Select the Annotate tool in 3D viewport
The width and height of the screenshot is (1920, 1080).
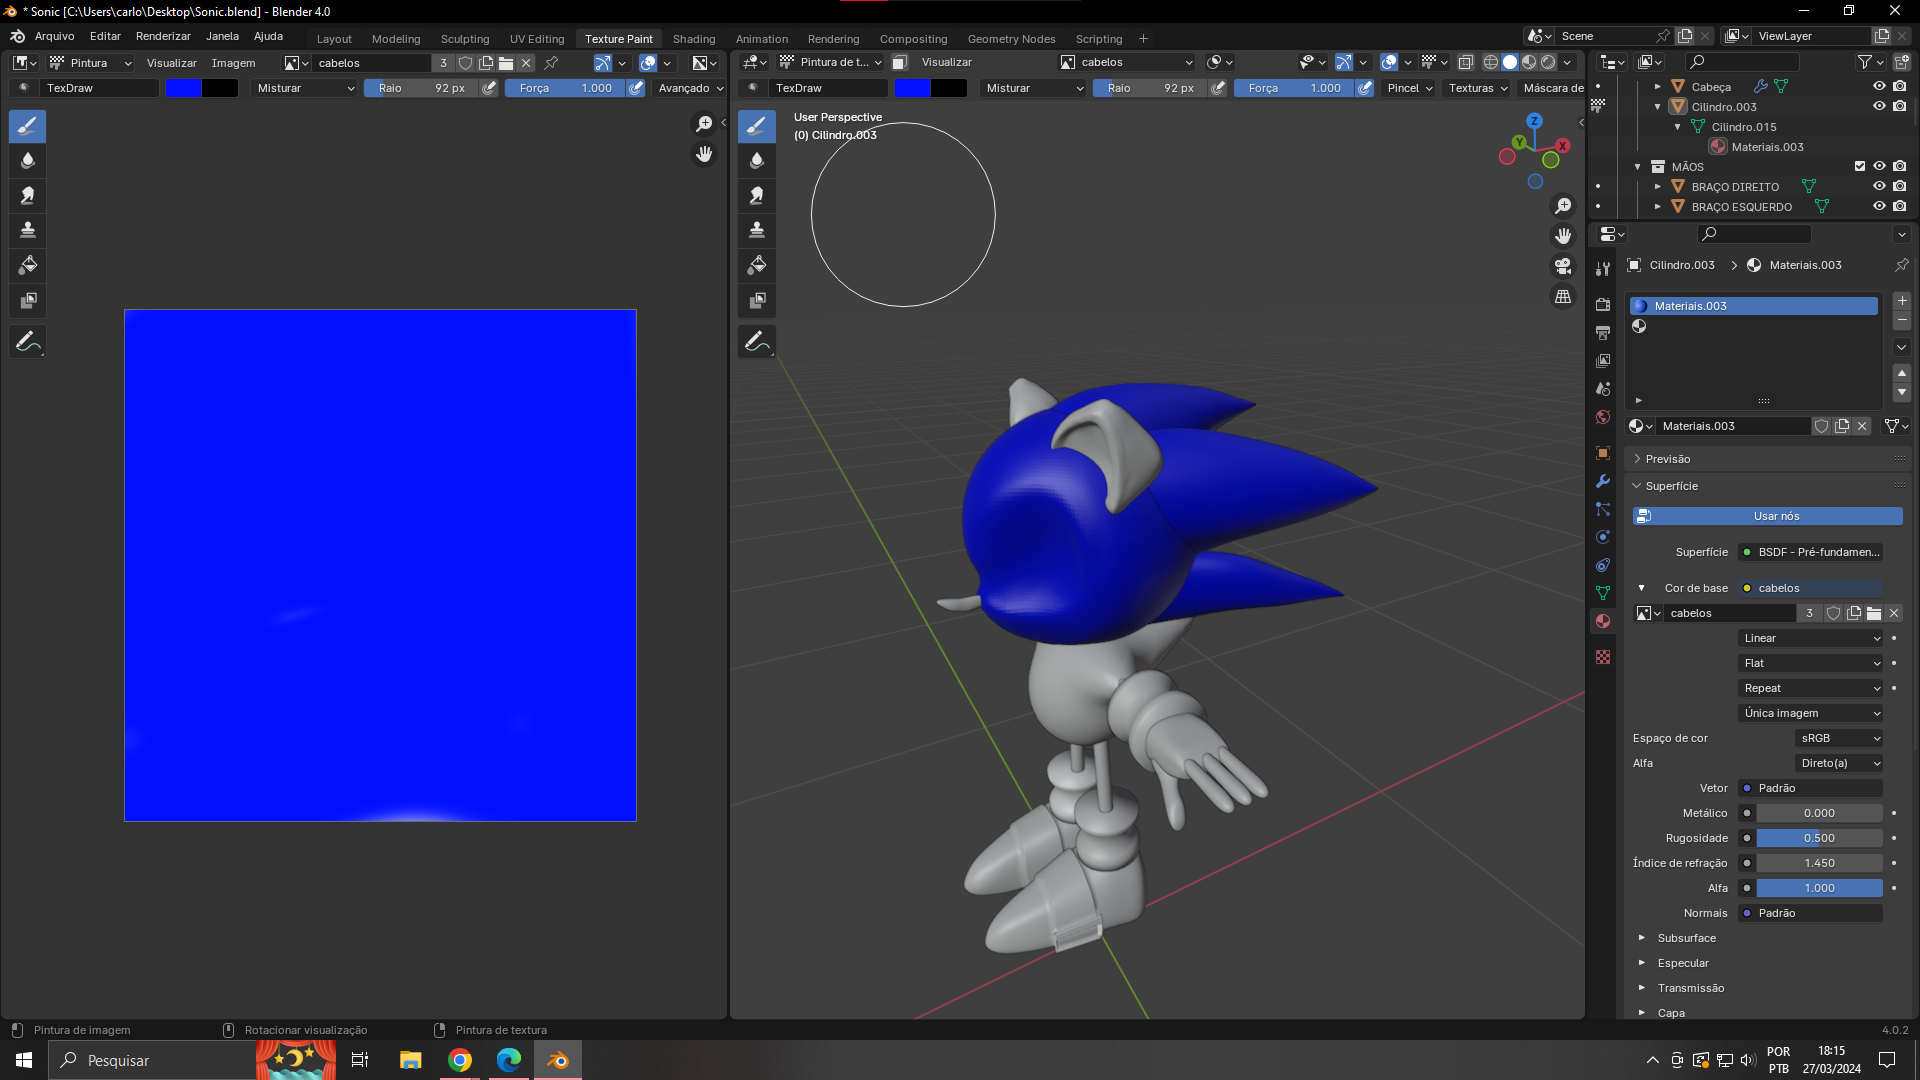(x=757, y=341)
